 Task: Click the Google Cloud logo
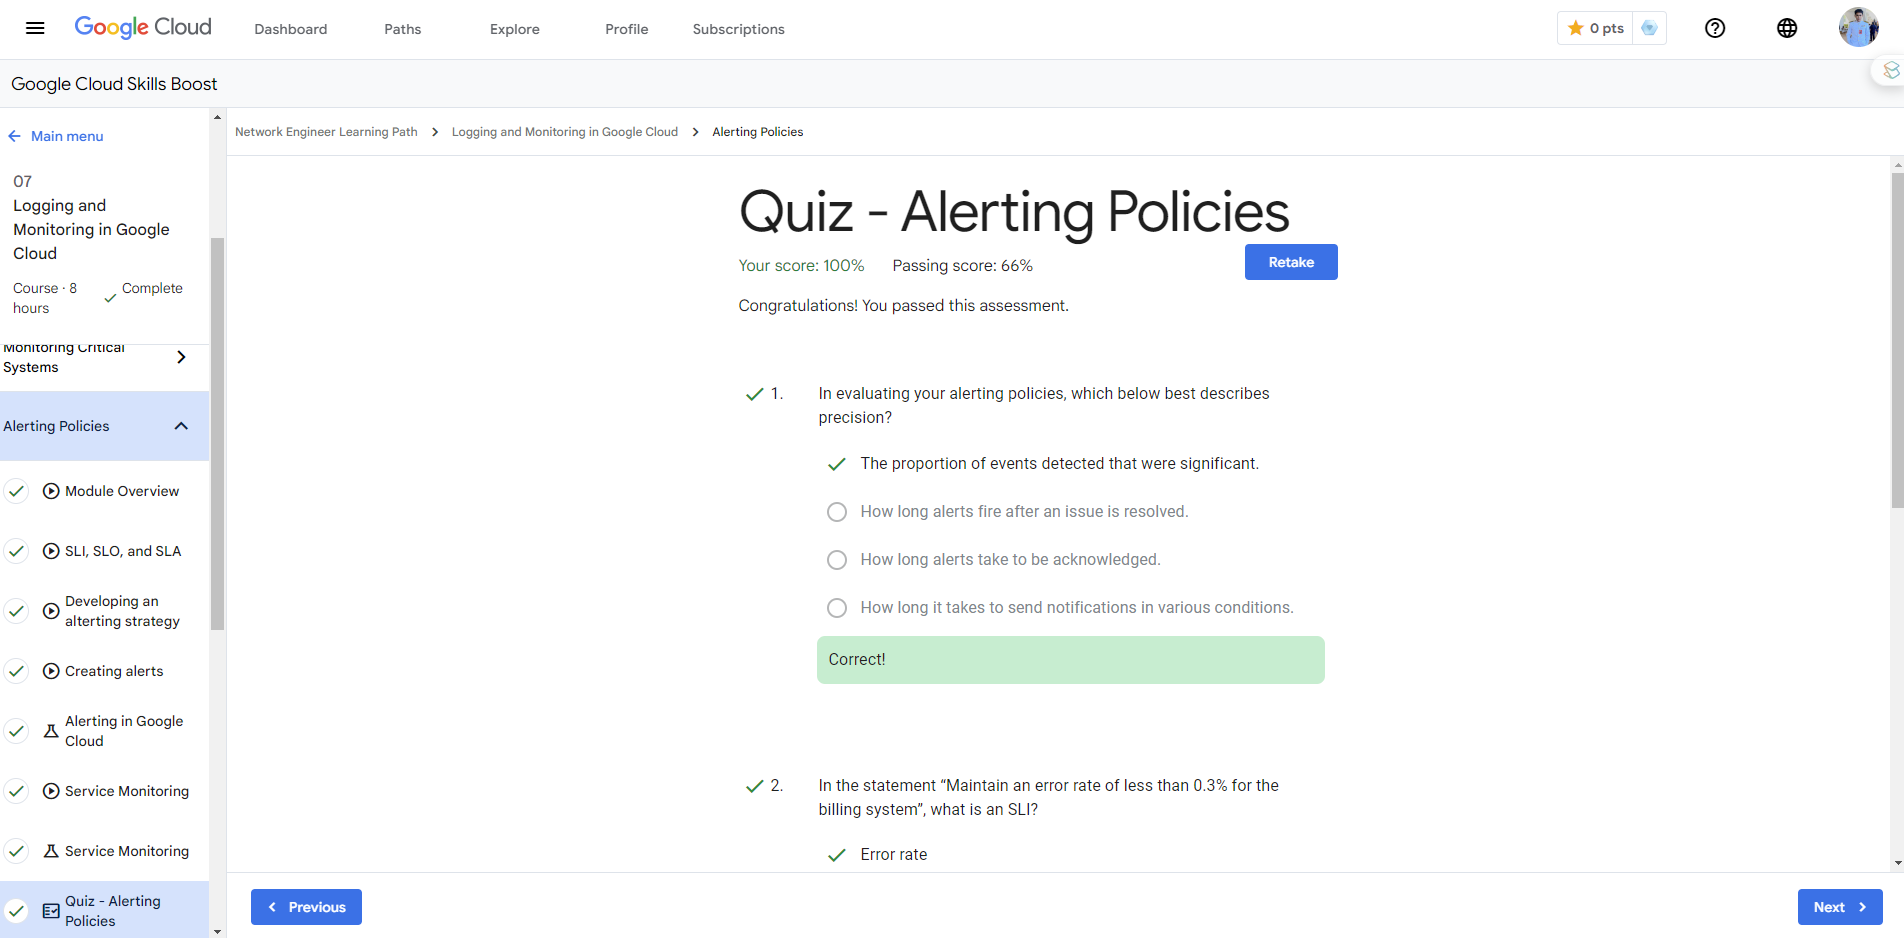(x=143, y=27)
